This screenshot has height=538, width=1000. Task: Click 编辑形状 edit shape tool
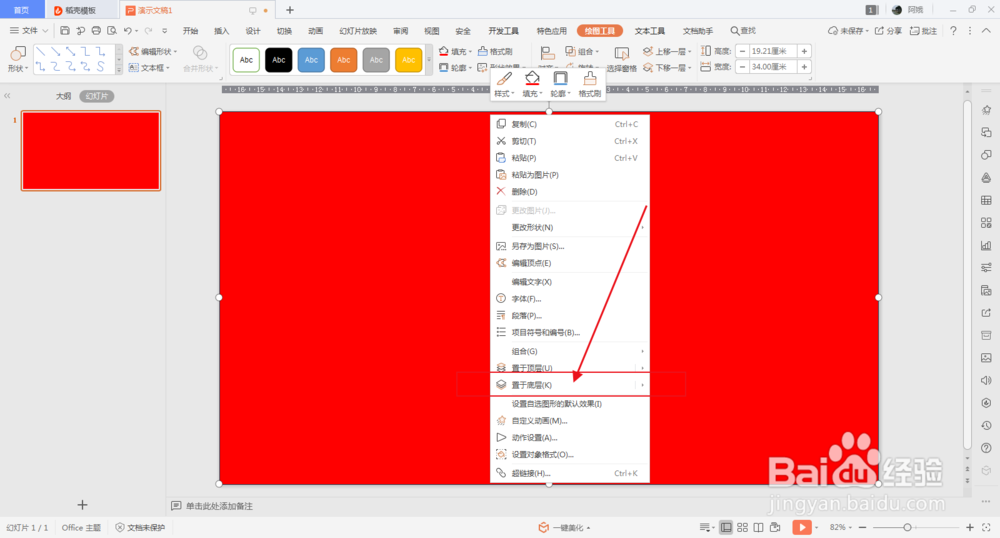(x=153, y=52)
